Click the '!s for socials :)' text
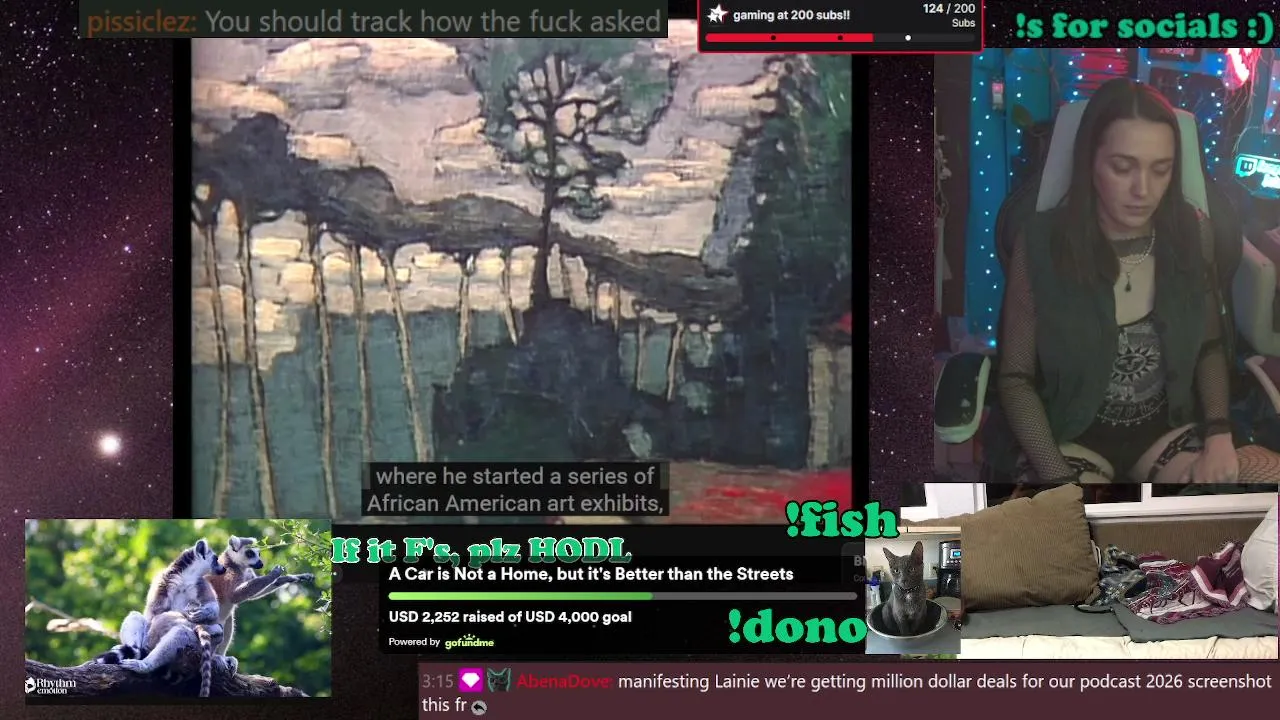 [x=1144, y=26]
